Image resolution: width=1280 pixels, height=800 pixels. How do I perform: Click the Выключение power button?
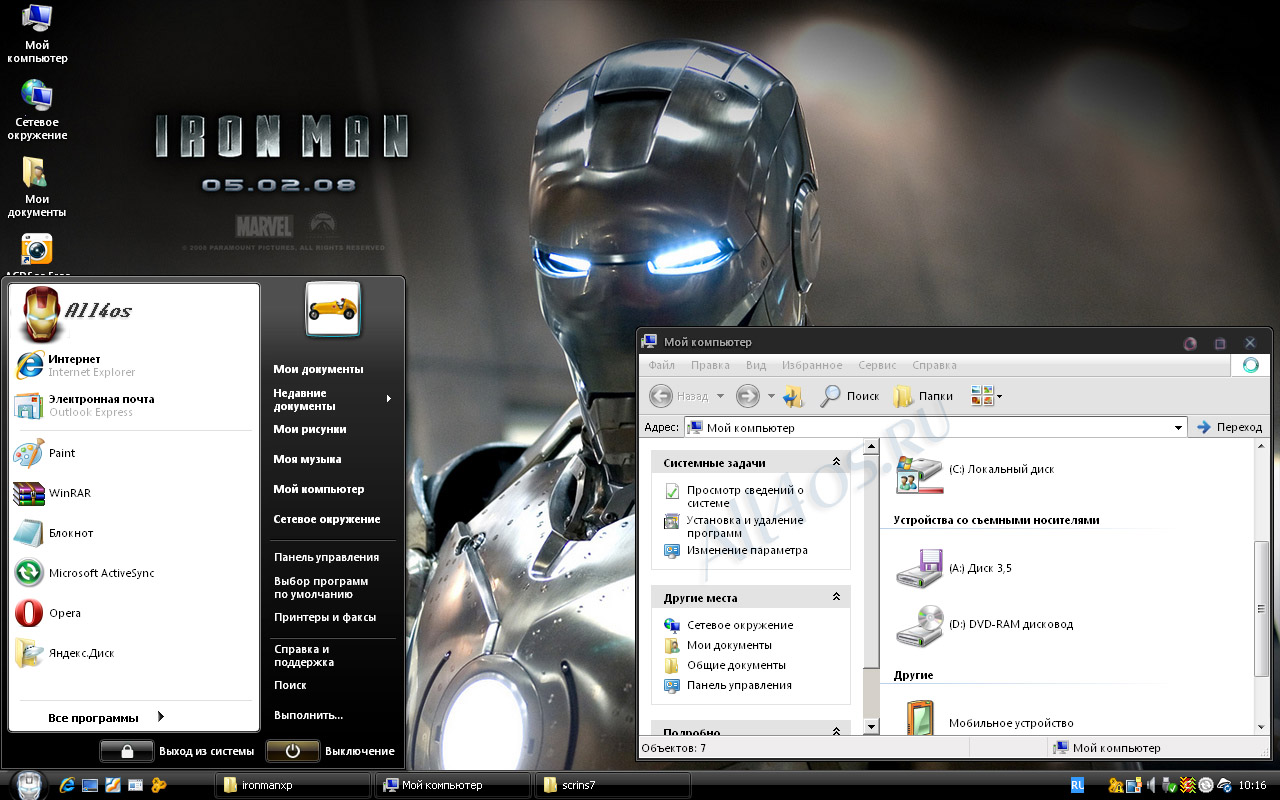tap(331, 751)
